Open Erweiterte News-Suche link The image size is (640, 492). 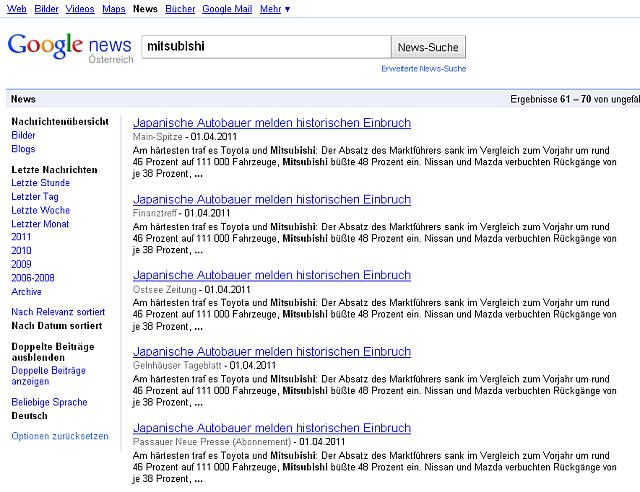[423, 69]
